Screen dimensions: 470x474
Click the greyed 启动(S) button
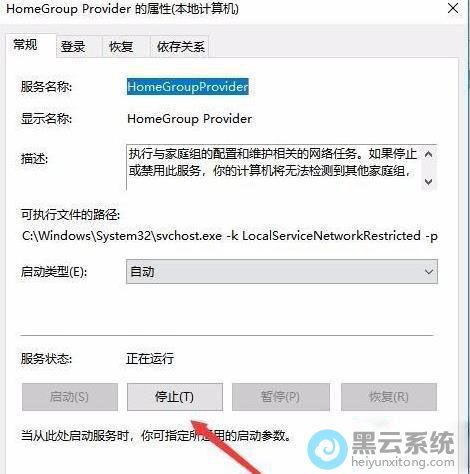70,397
